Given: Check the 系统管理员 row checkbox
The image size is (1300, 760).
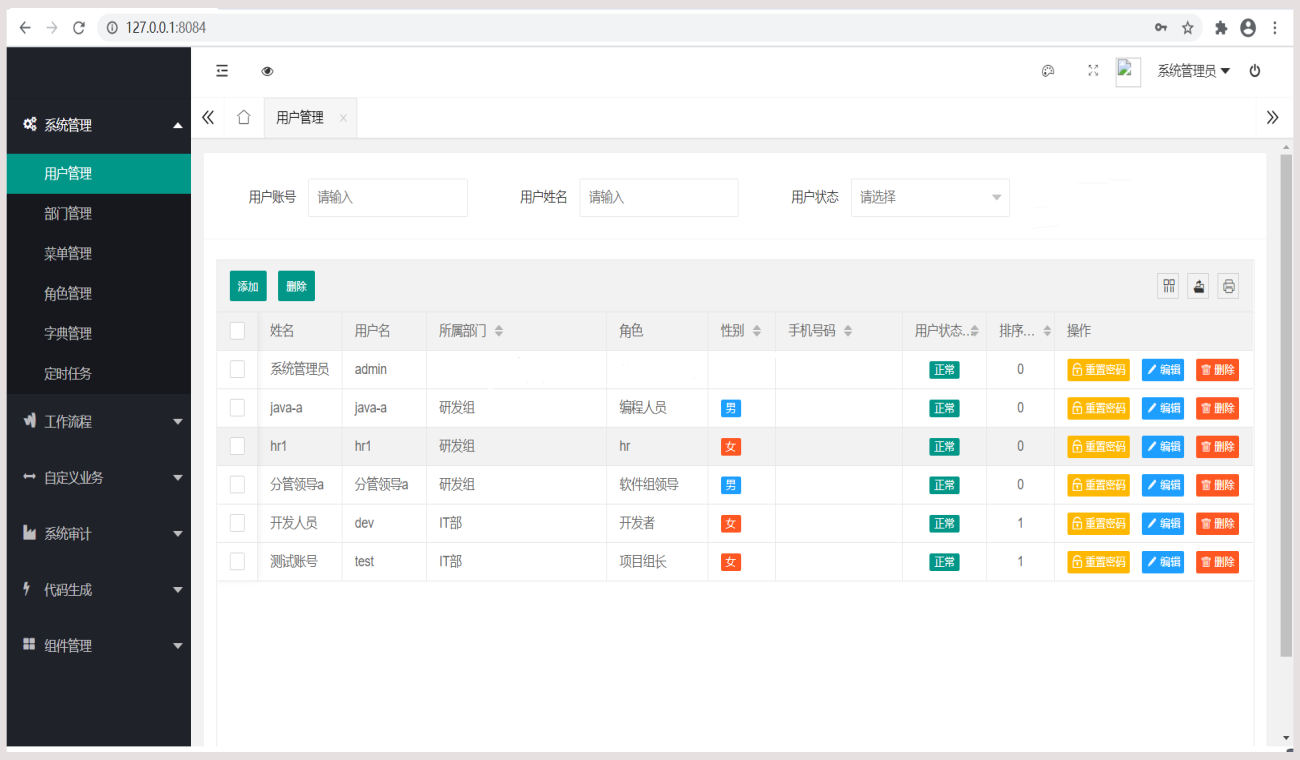Looking at the screenshot, I should (x=237, y=369).
